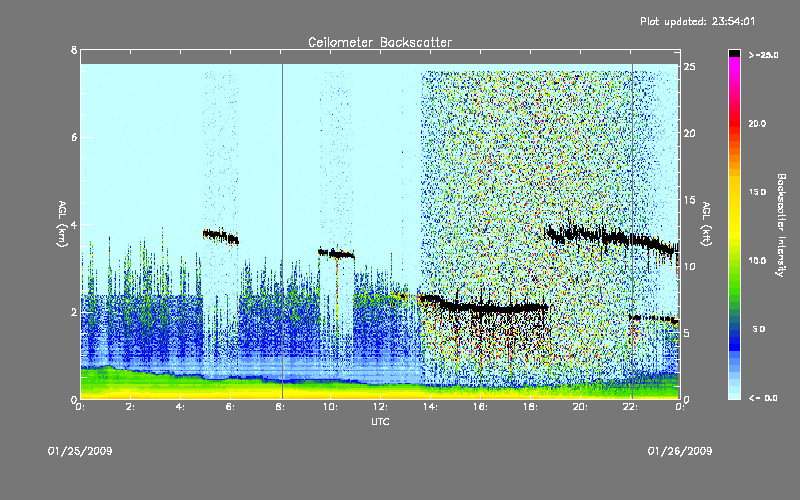Click the vertical gray marker line at 08:00 UTC
The image size is (800, 500).
coord(282,231)
